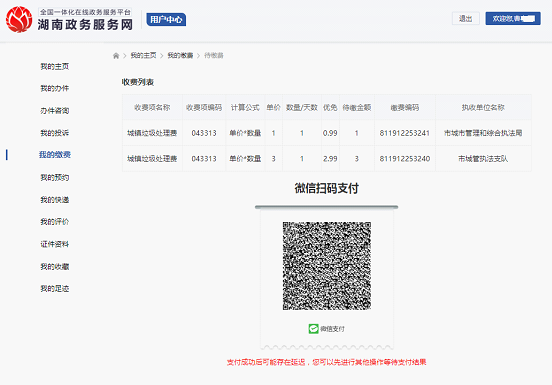Open 证件资料 in sidebar
The image size is (552, 385).
55,244
